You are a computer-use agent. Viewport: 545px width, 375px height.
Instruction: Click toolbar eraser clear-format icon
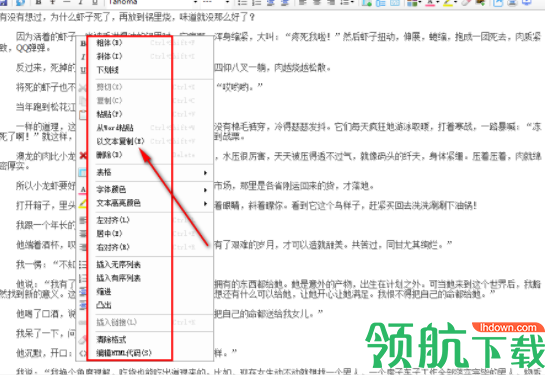(467, 2)
